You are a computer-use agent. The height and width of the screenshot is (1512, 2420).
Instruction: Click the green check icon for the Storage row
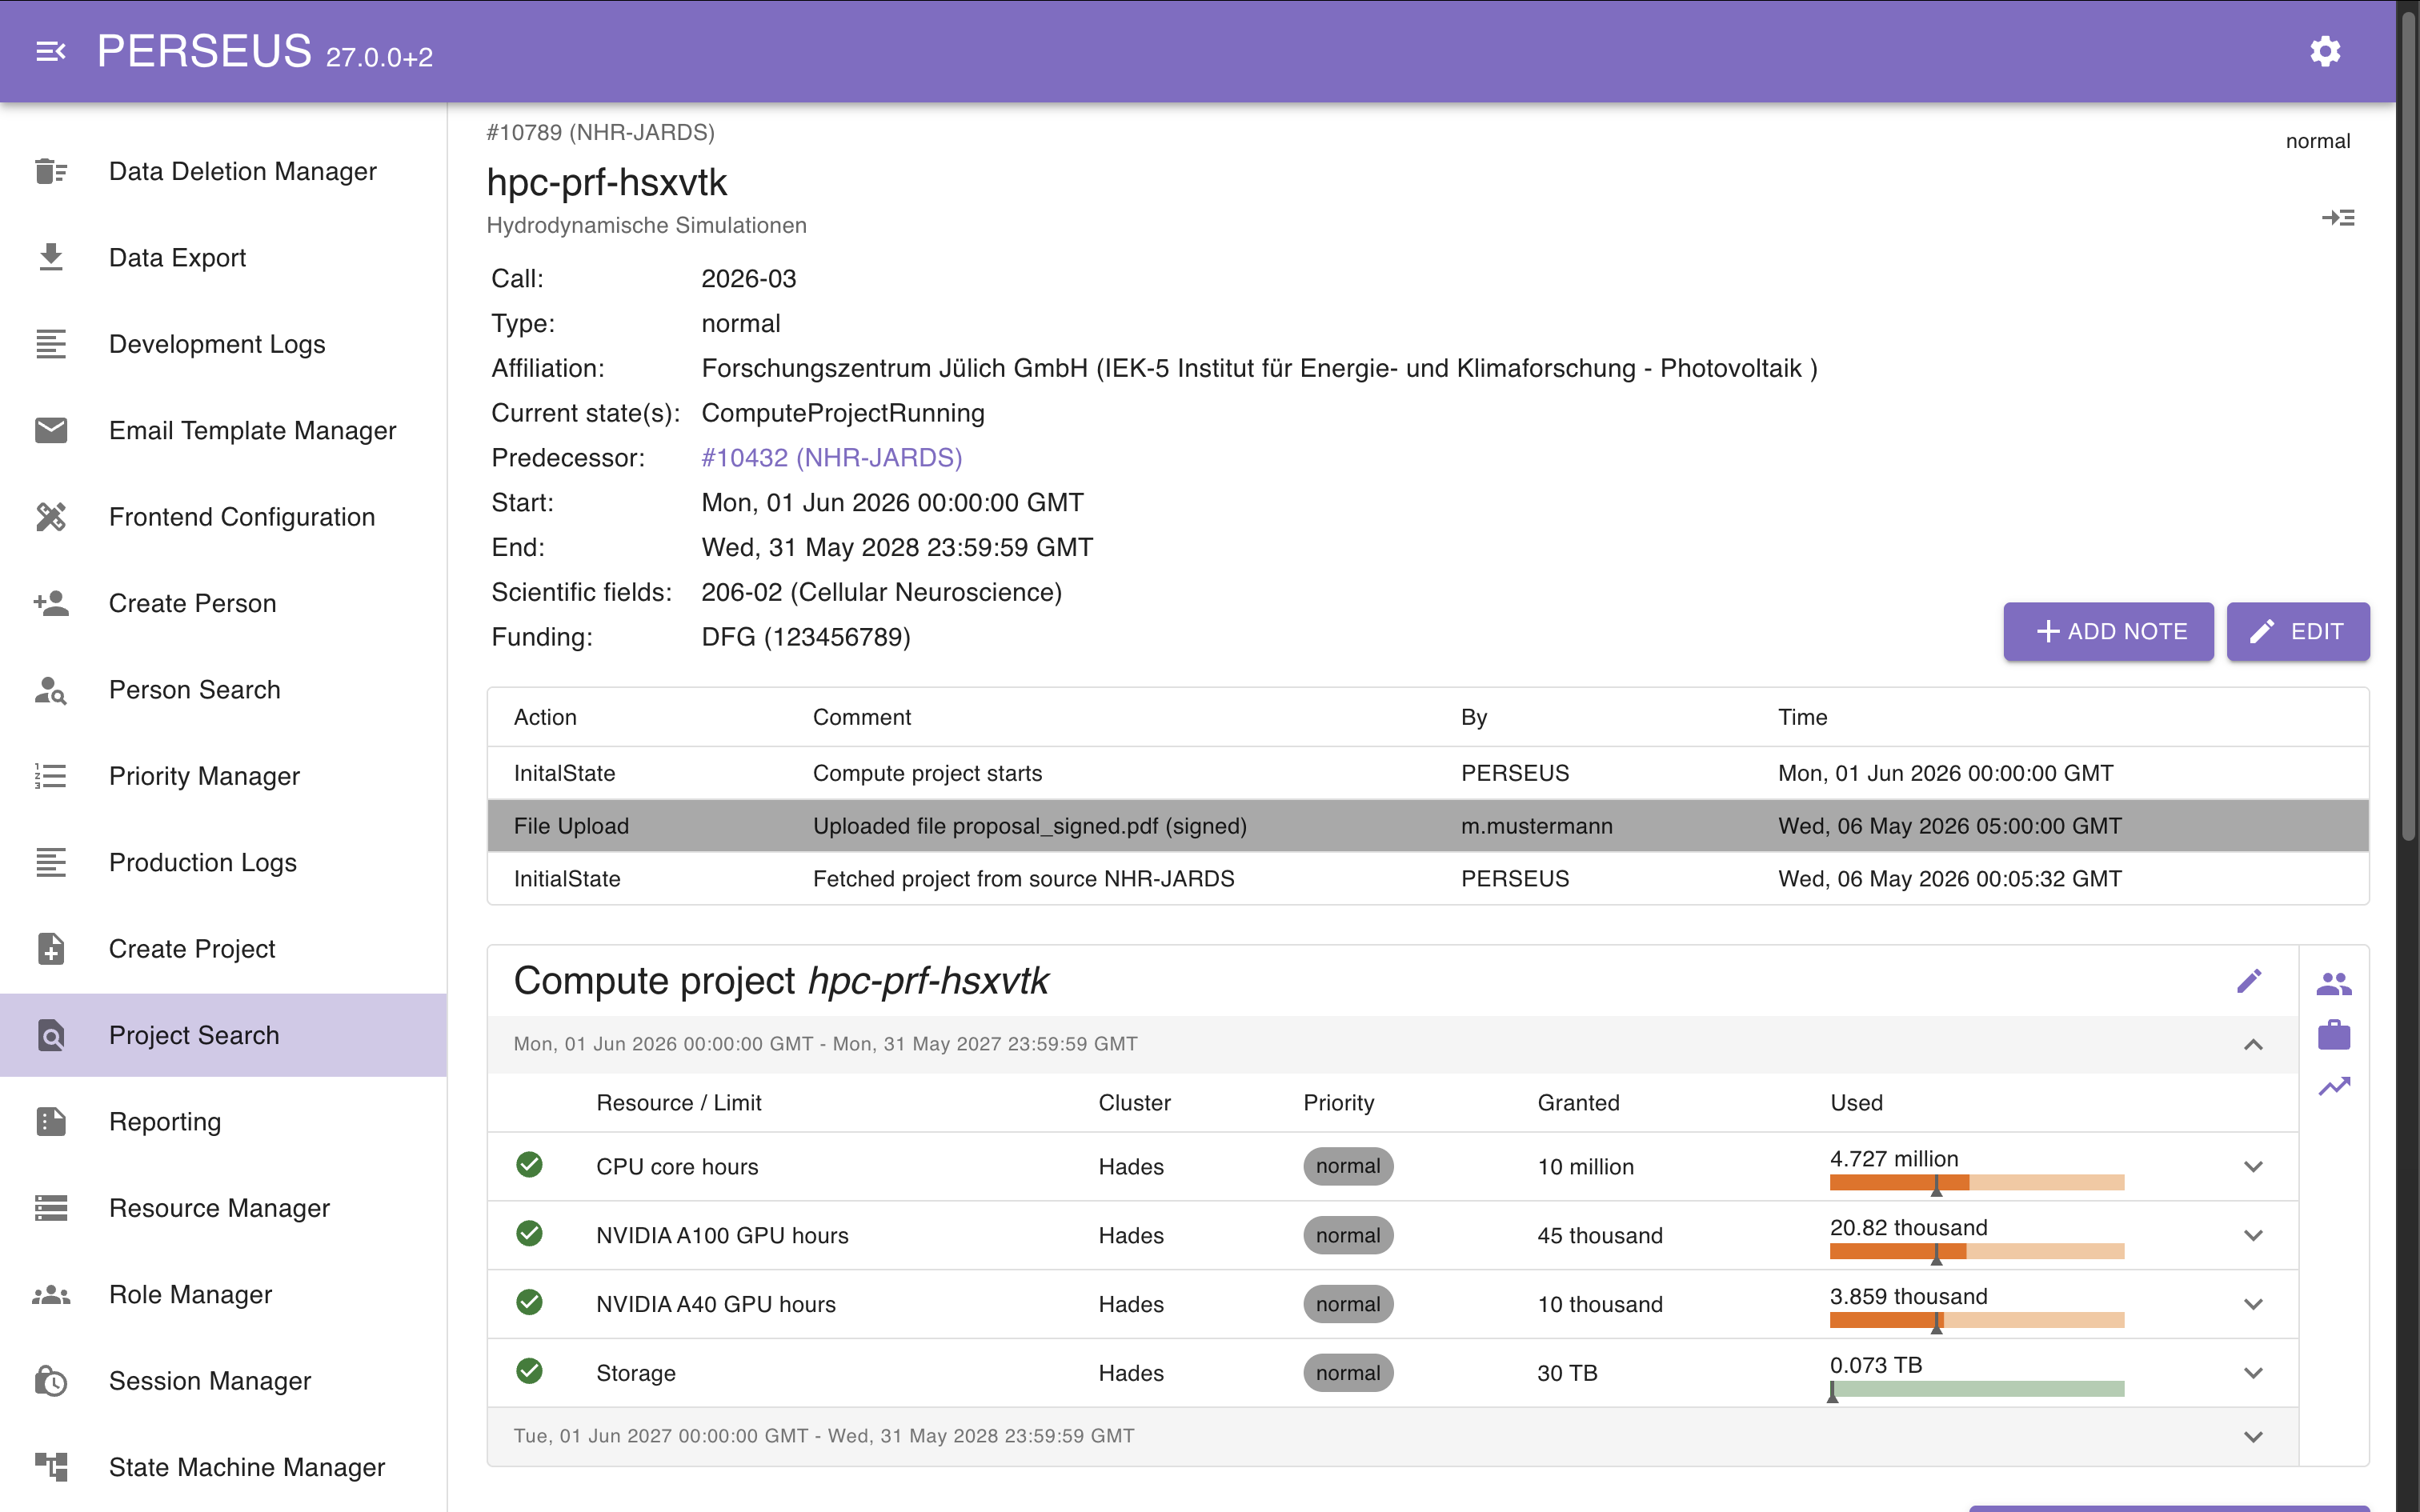530,1371
